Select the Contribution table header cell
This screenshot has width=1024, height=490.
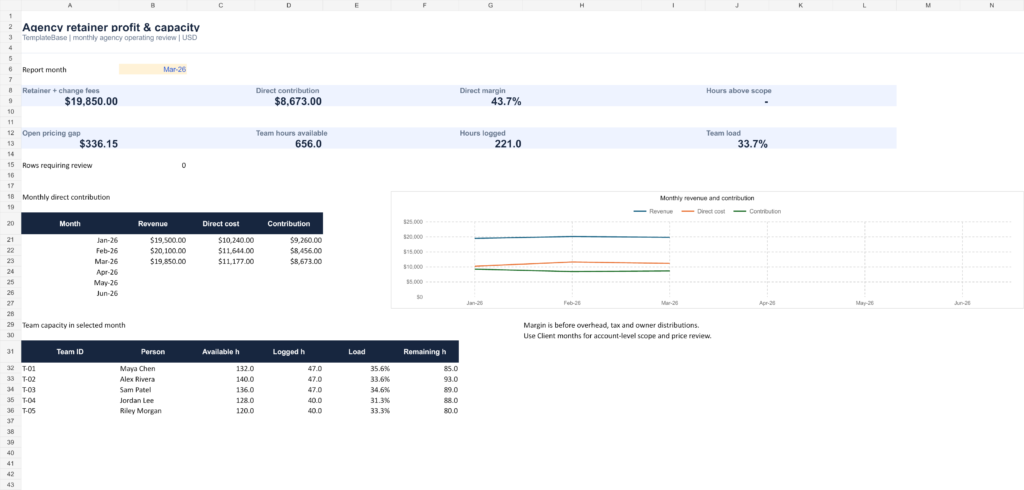[289, 223]
